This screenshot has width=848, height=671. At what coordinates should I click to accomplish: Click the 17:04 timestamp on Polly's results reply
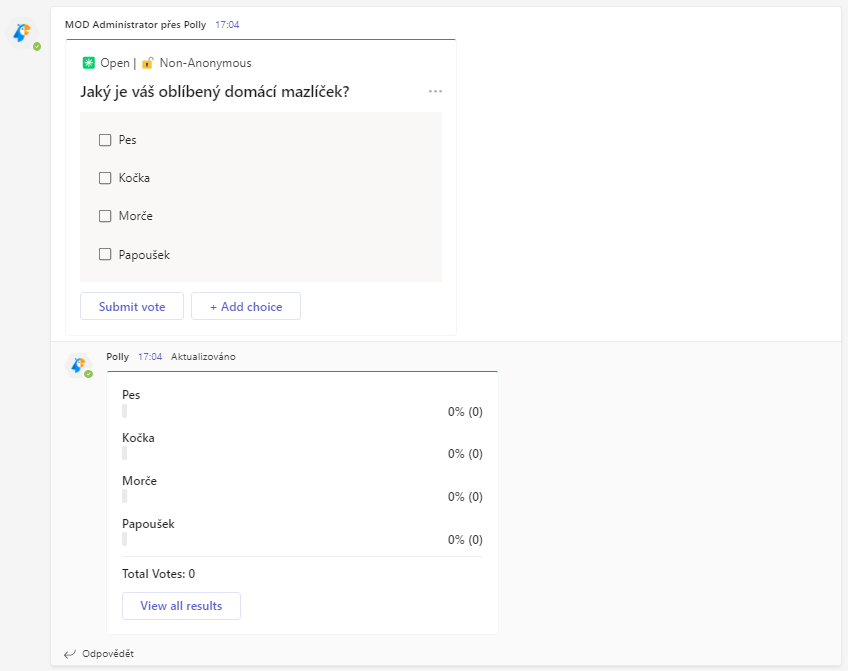click(150, 357)
